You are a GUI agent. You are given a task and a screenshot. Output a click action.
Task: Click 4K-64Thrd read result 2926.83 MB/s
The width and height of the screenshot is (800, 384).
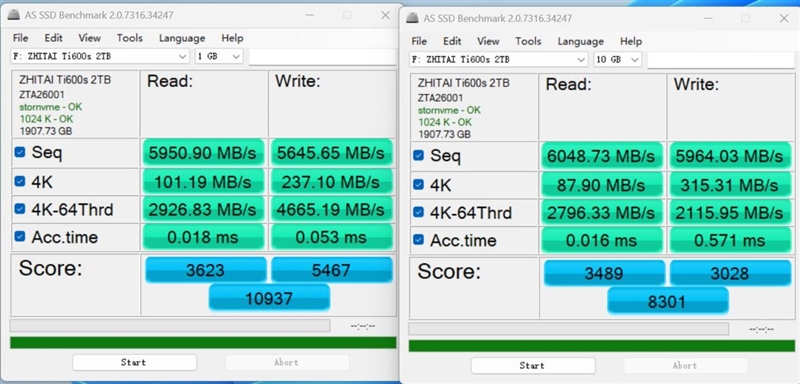(204, 209)
